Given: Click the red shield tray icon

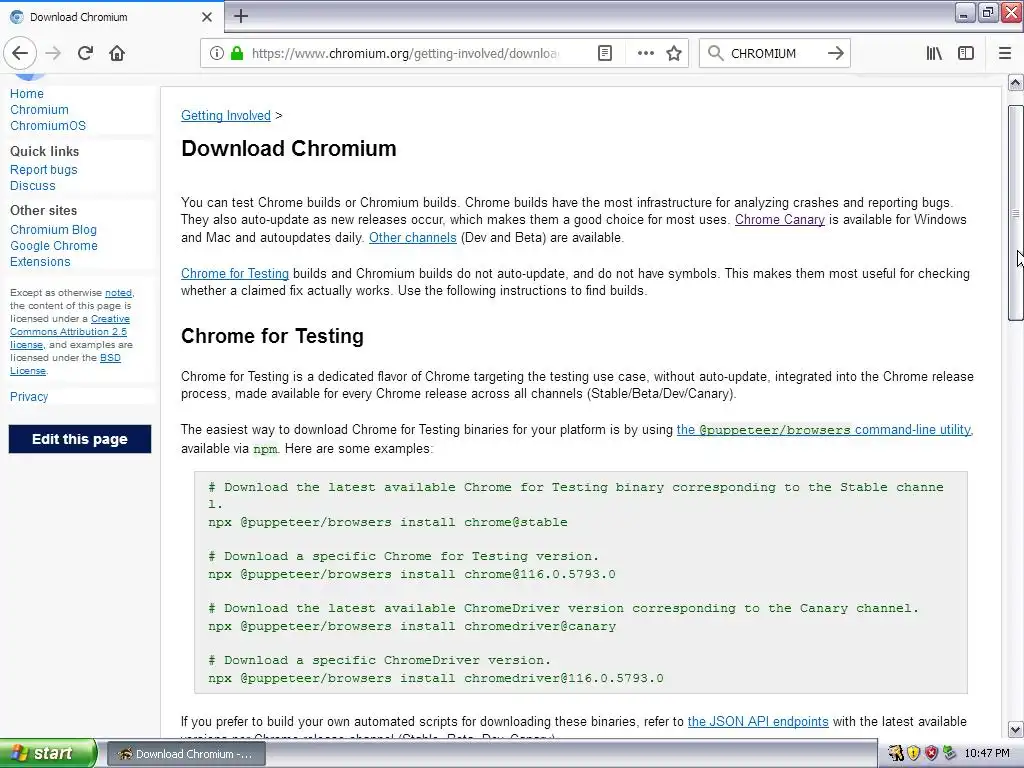Looking at the screenshot, I should (931, 753).
